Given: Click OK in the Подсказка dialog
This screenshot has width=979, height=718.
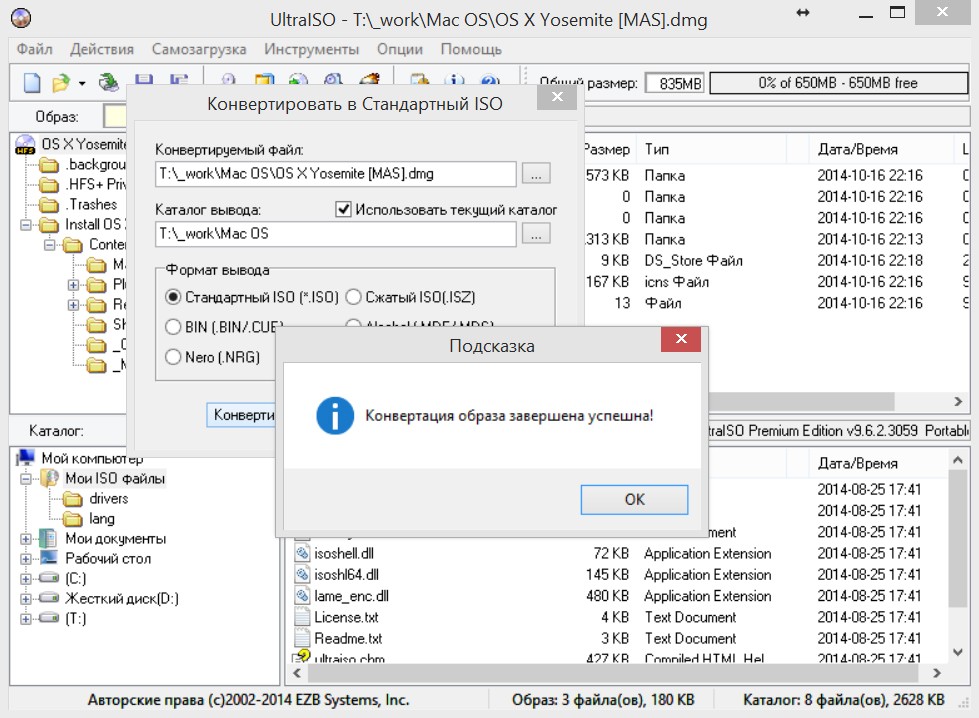Looking at the screenshot, I should (634, 499).
